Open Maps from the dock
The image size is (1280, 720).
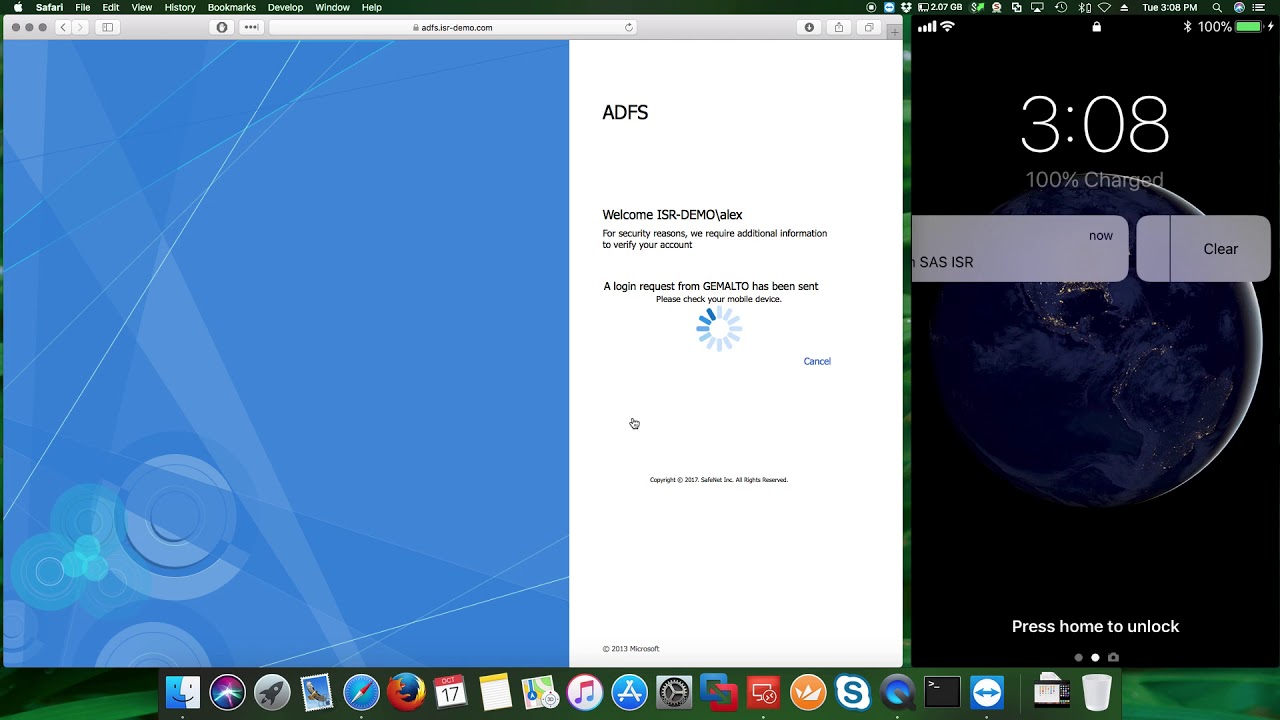(540, 692)
